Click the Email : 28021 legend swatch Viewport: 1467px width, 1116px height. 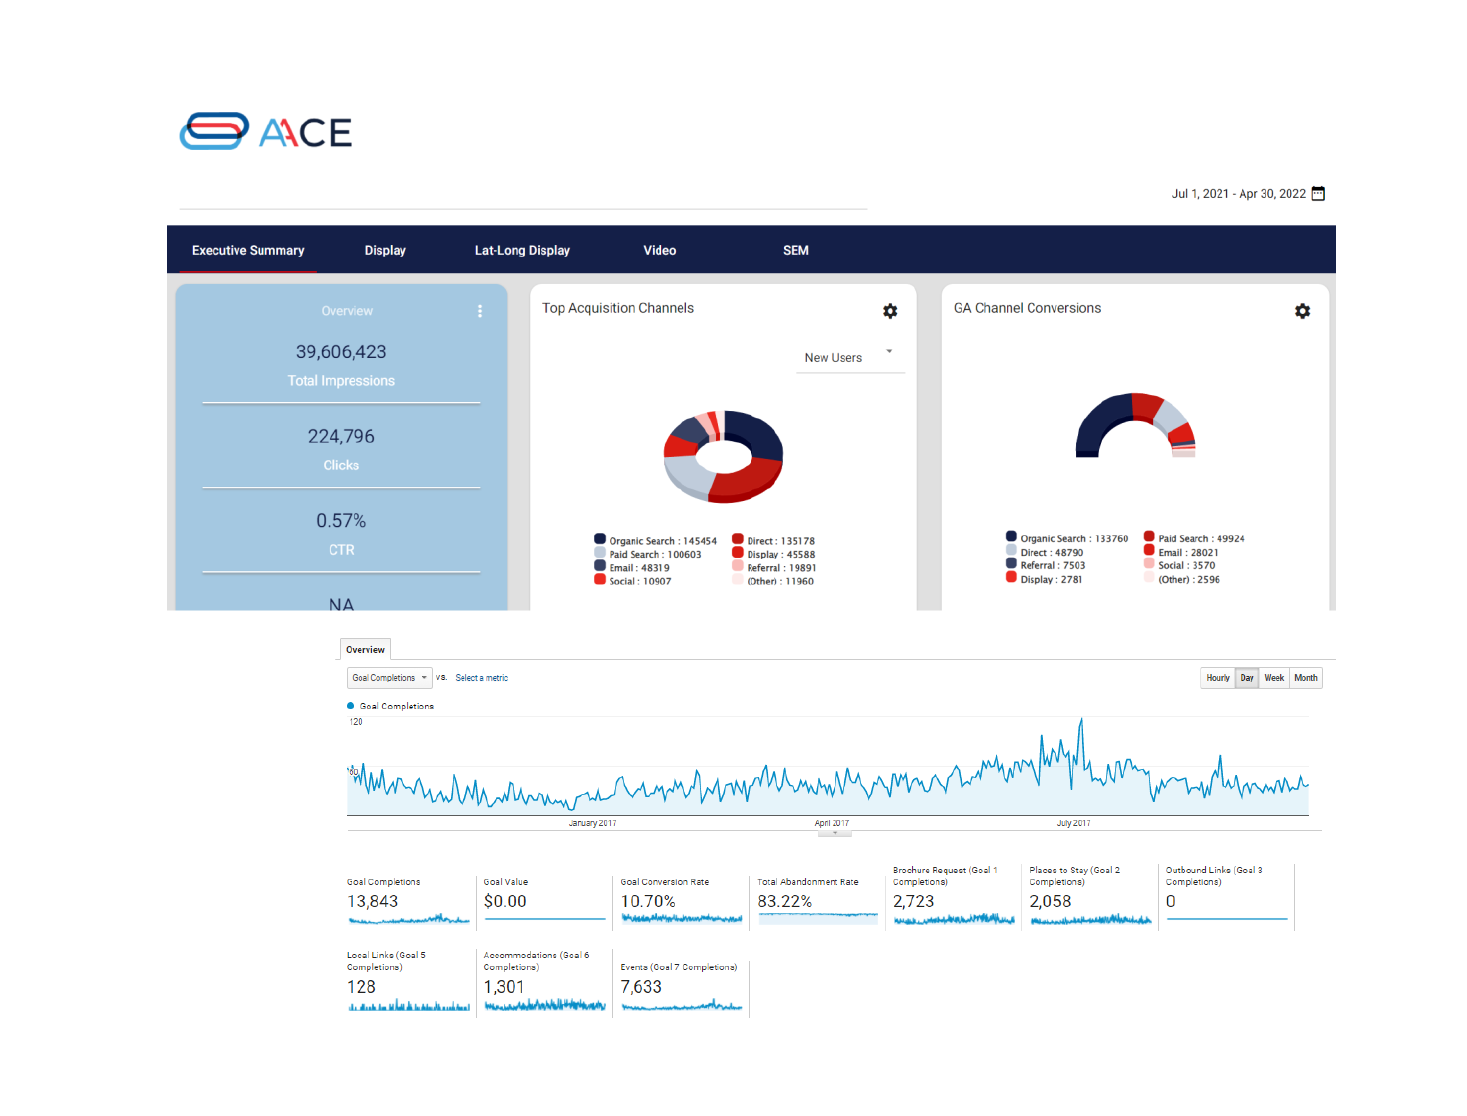pos(1149,550)
